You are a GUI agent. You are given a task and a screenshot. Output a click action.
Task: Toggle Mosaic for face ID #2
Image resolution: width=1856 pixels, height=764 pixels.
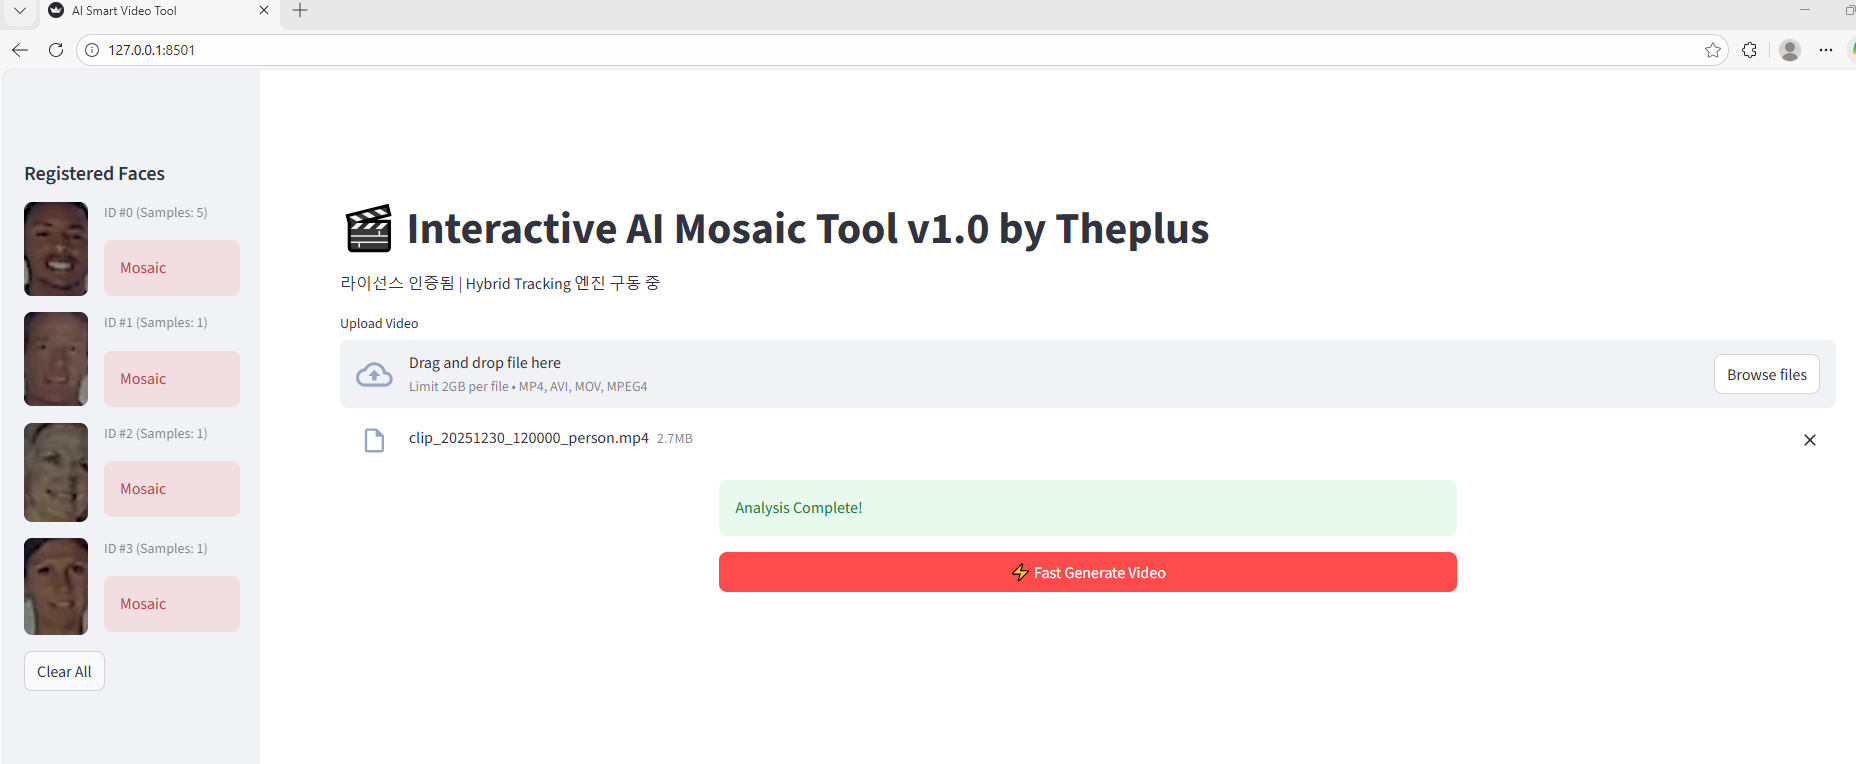pyautogui.click(x=172, y=489)
